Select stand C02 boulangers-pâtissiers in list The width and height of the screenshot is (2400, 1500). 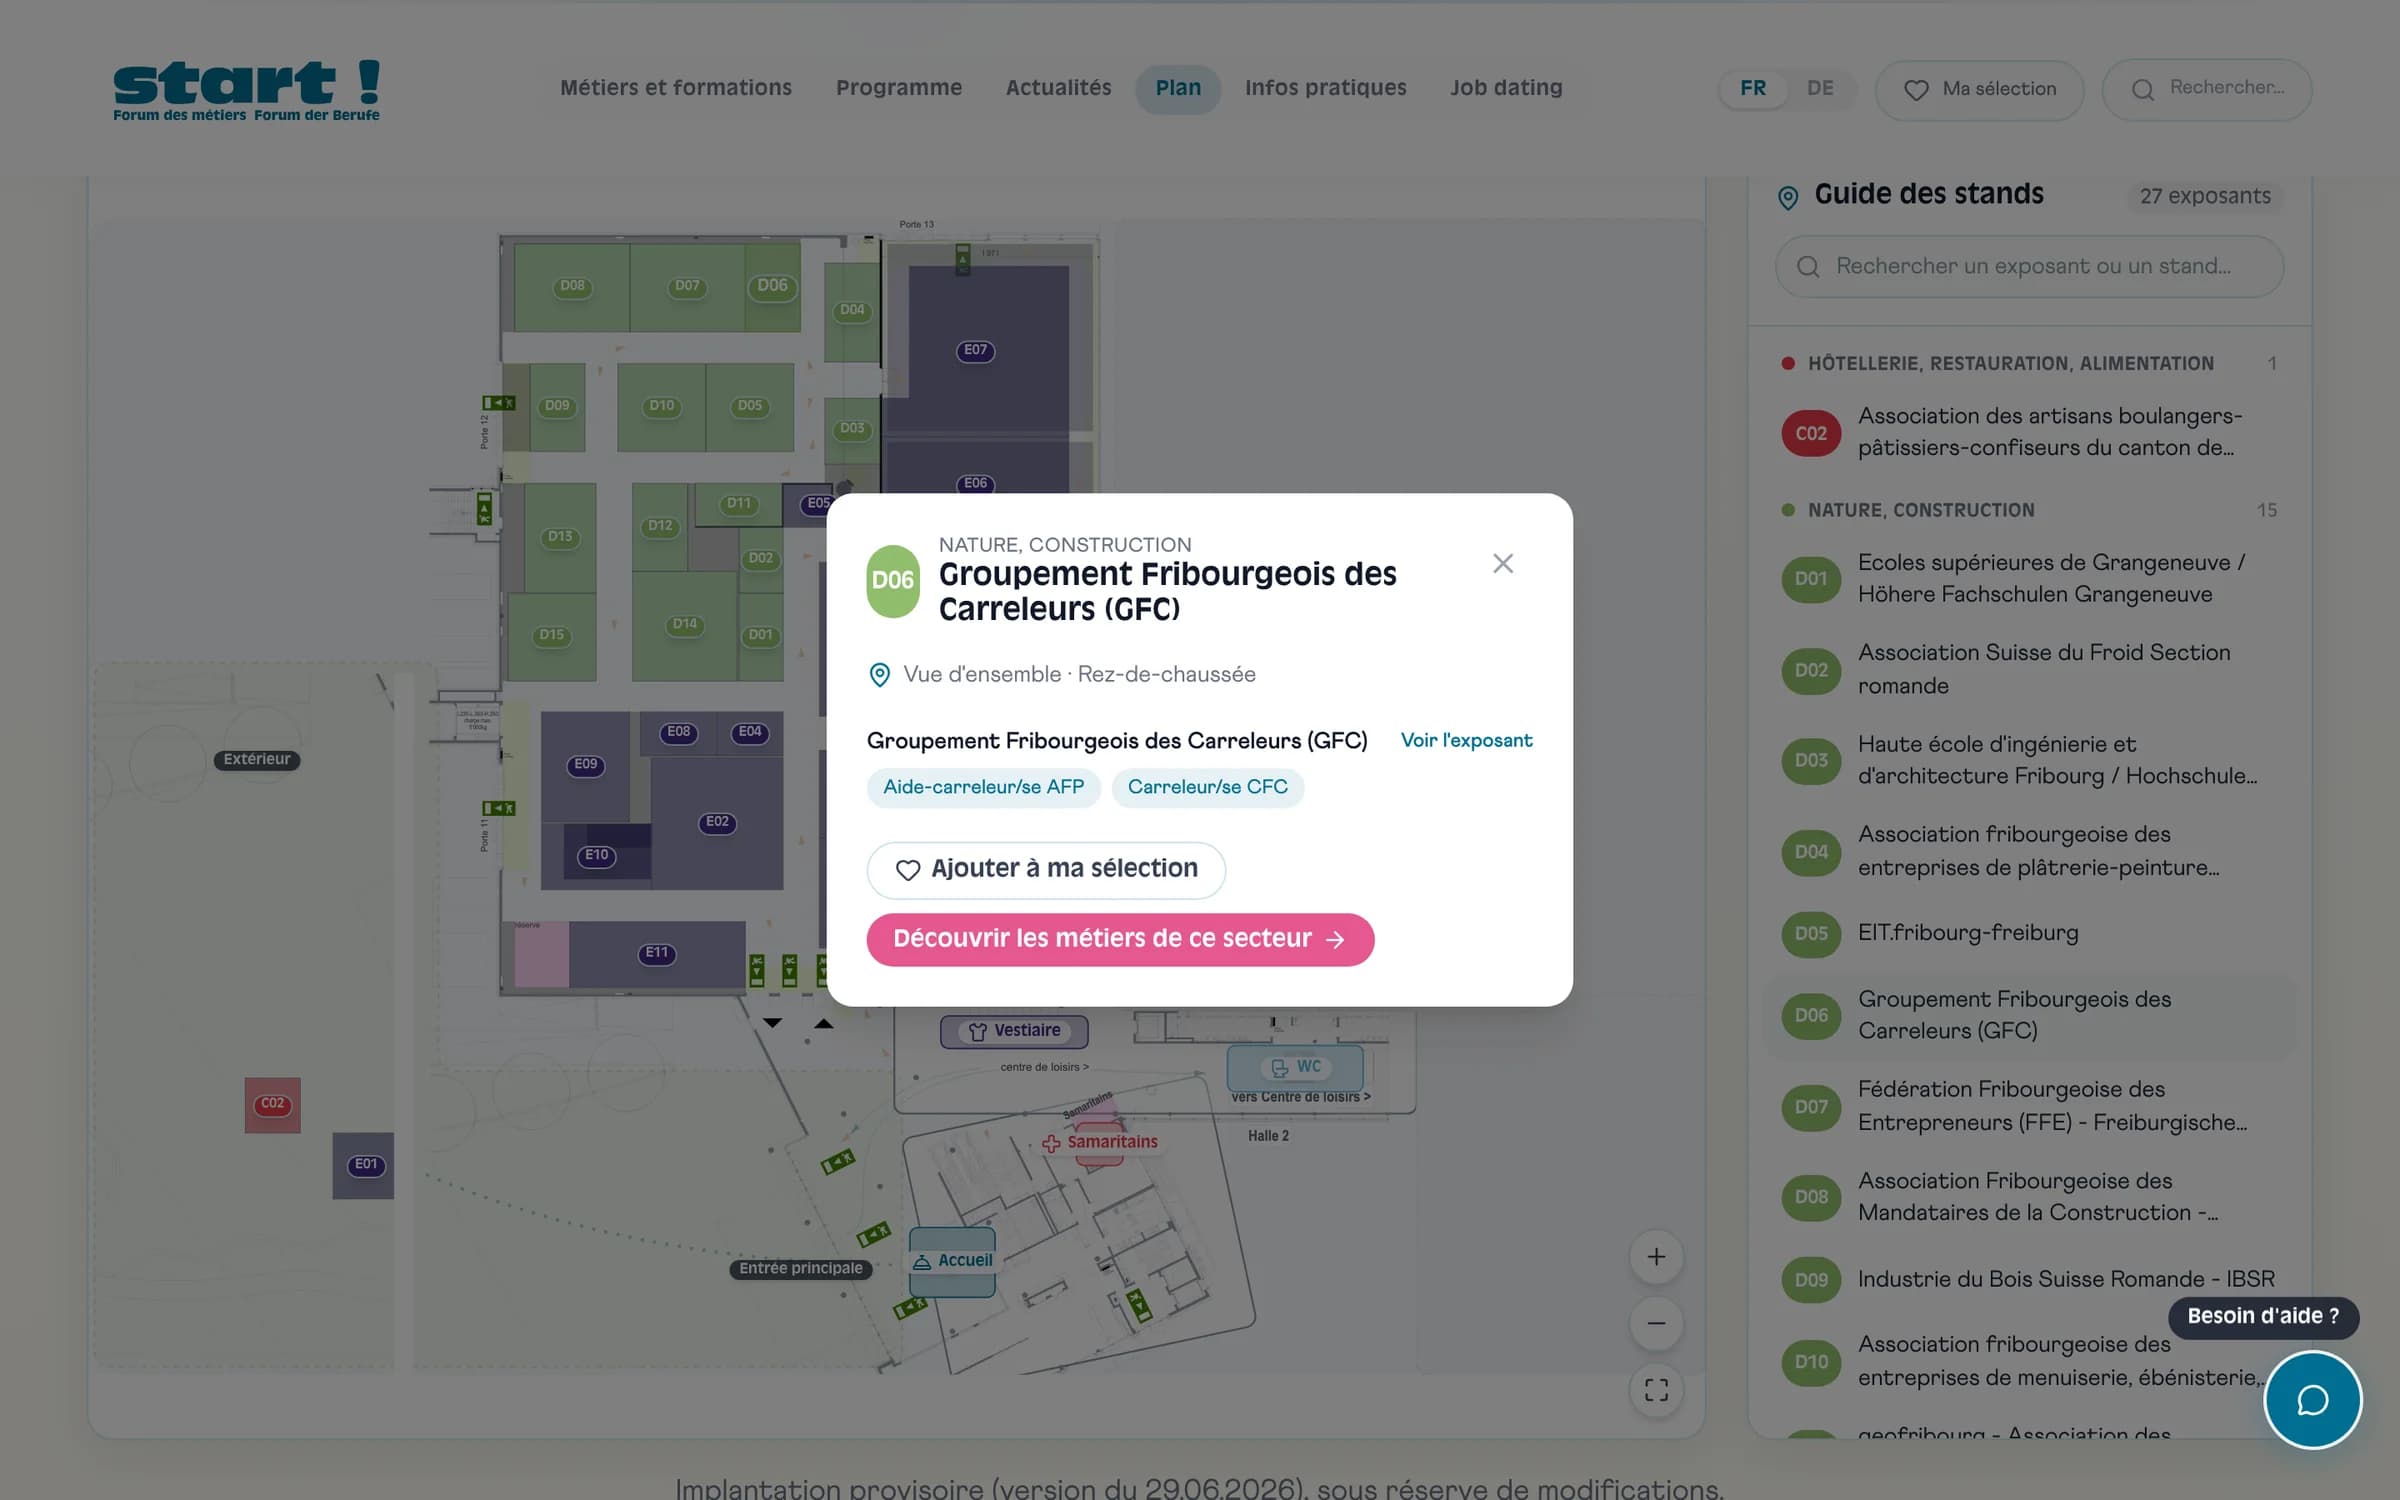(2029, 432)
